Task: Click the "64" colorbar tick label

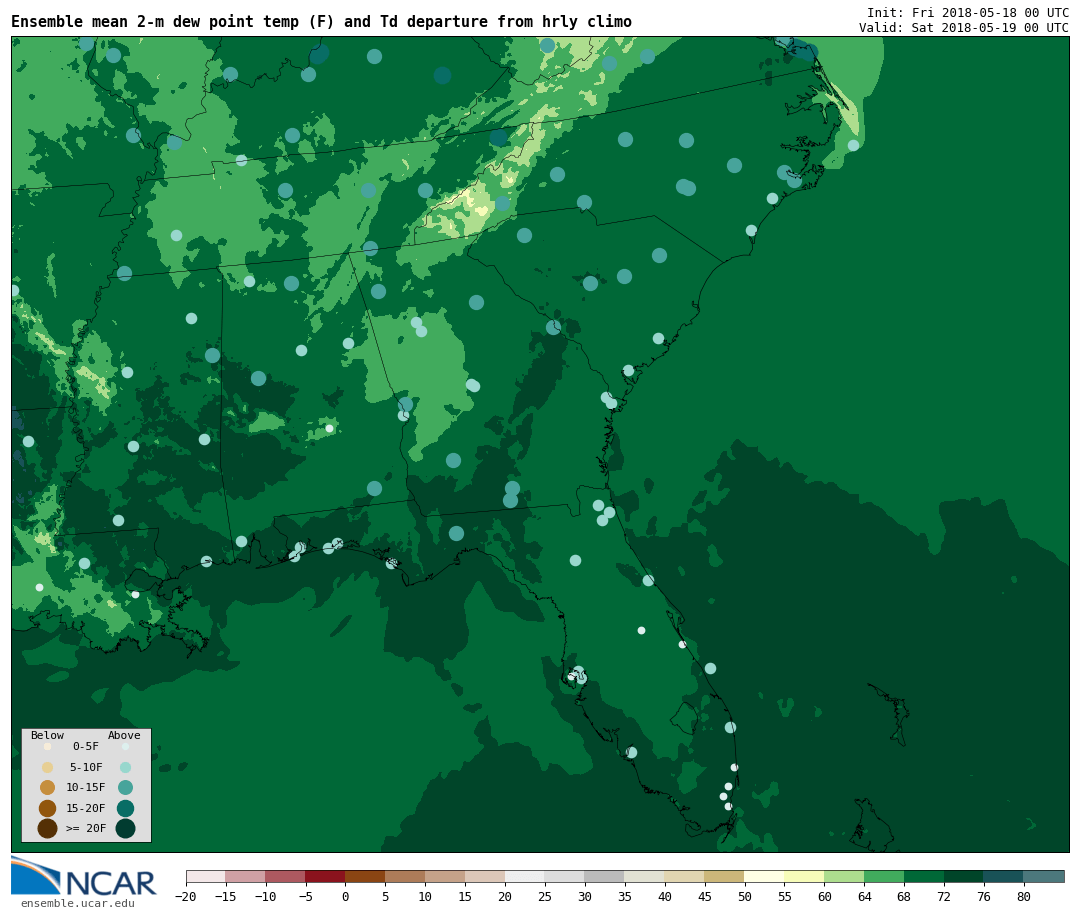Action: [x=865, y=896]
